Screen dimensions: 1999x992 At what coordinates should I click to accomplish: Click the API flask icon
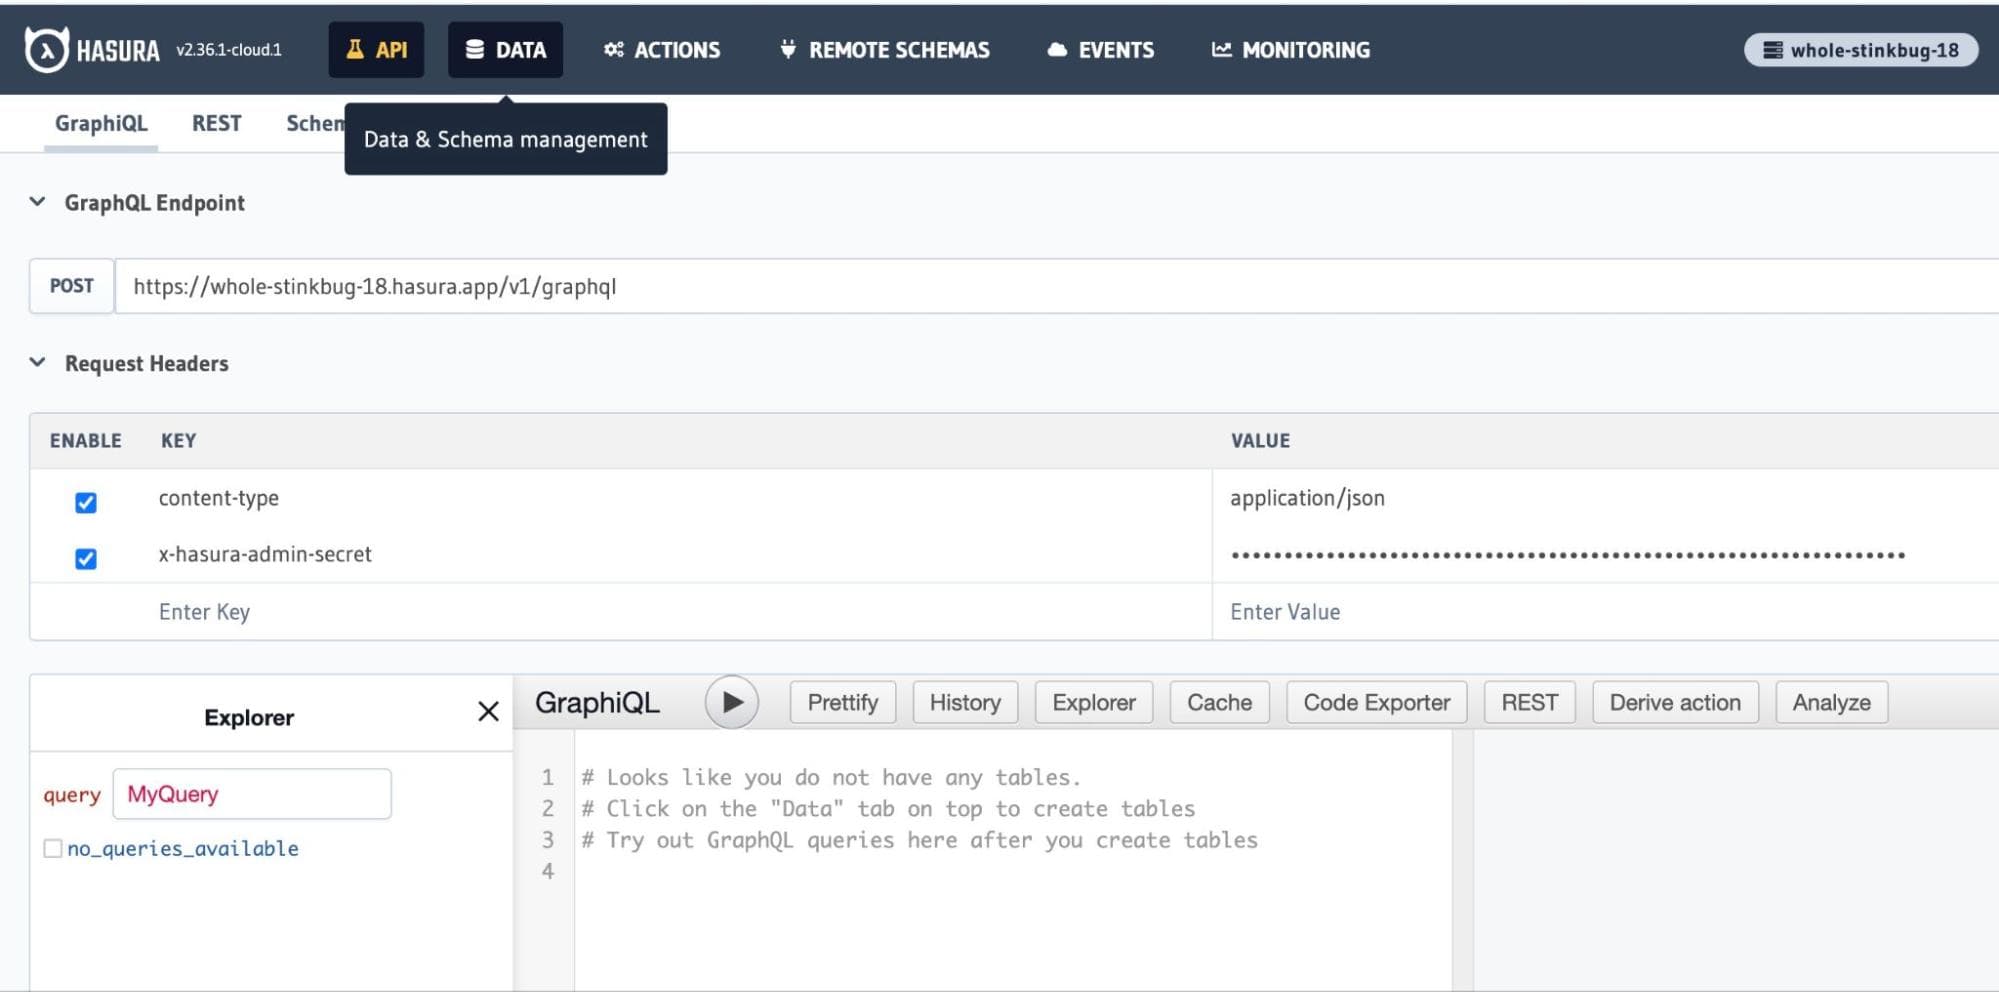pyautogui.click(x=354, y=50)
